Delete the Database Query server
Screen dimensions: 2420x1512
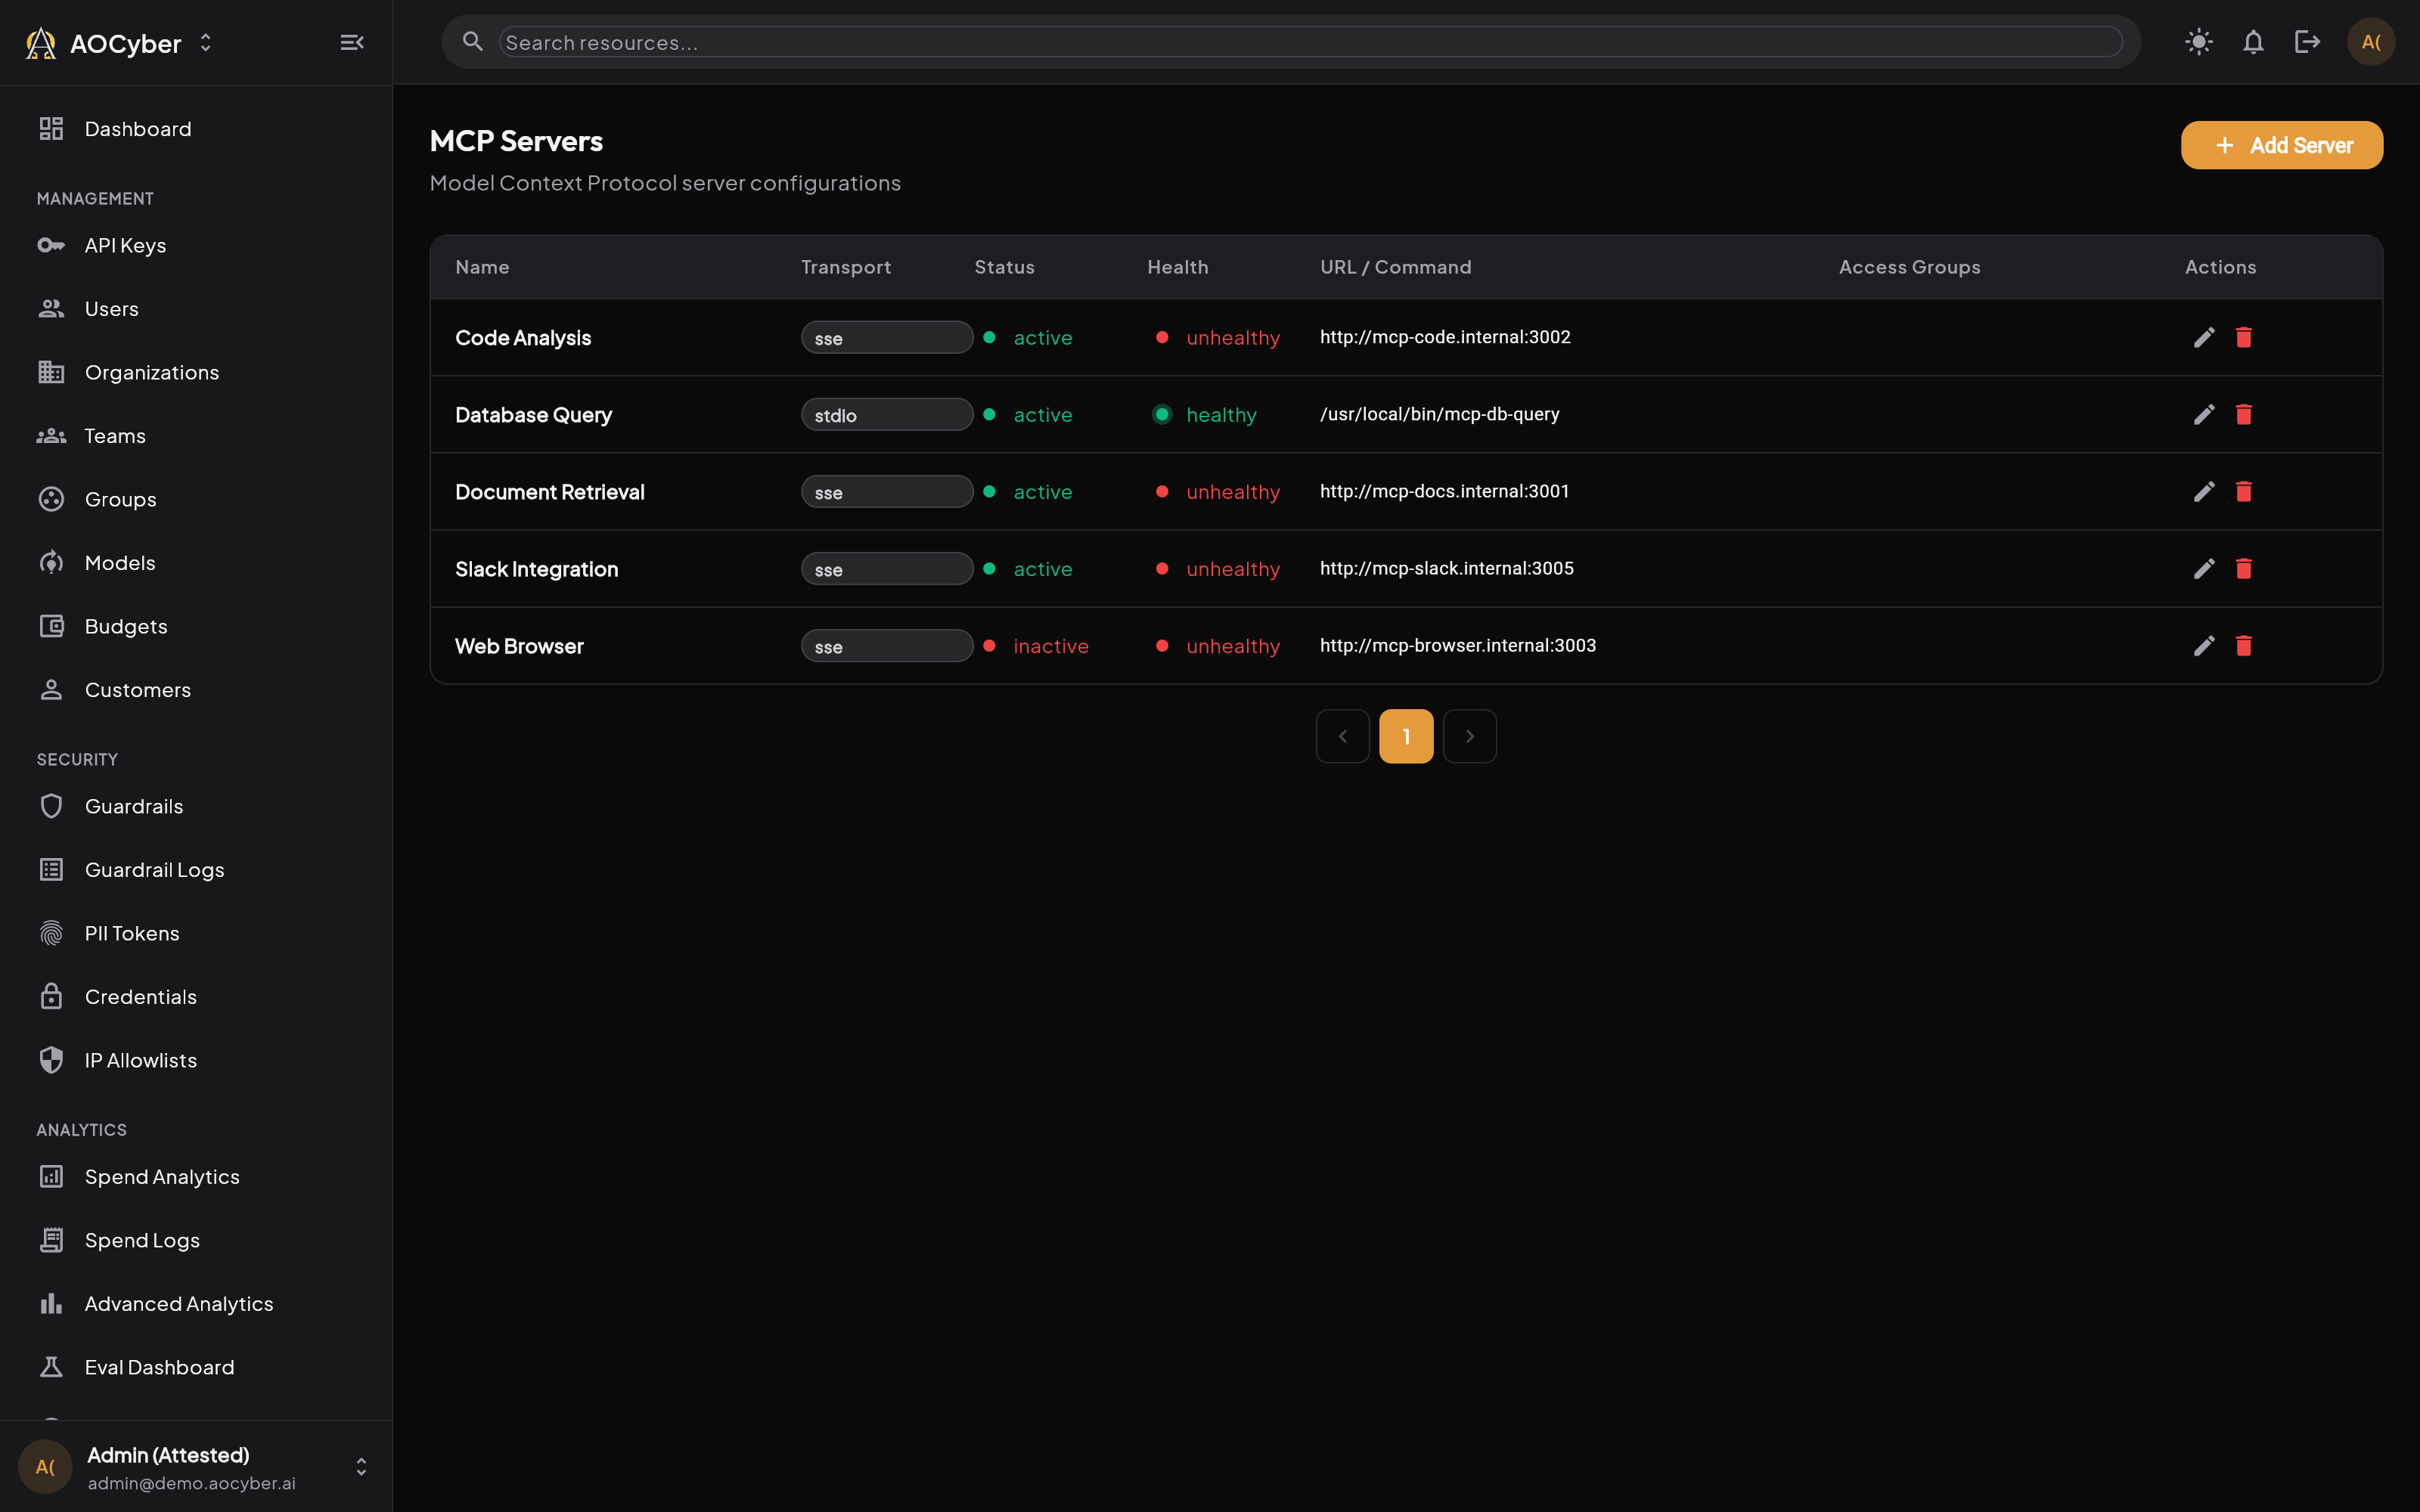tap(2244, 415)
